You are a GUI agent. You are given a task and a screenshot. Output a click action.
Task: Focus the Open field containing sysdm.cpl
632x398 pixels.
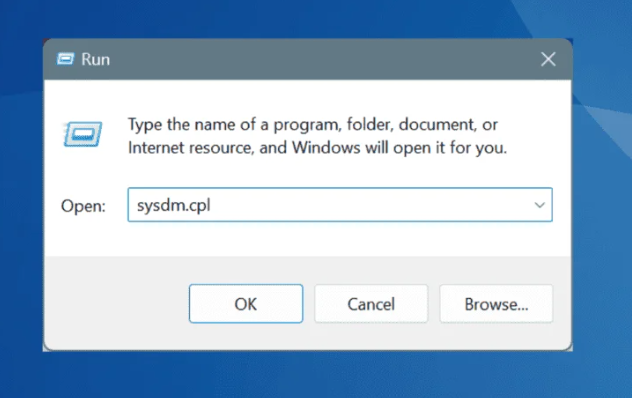click(340, 205)
